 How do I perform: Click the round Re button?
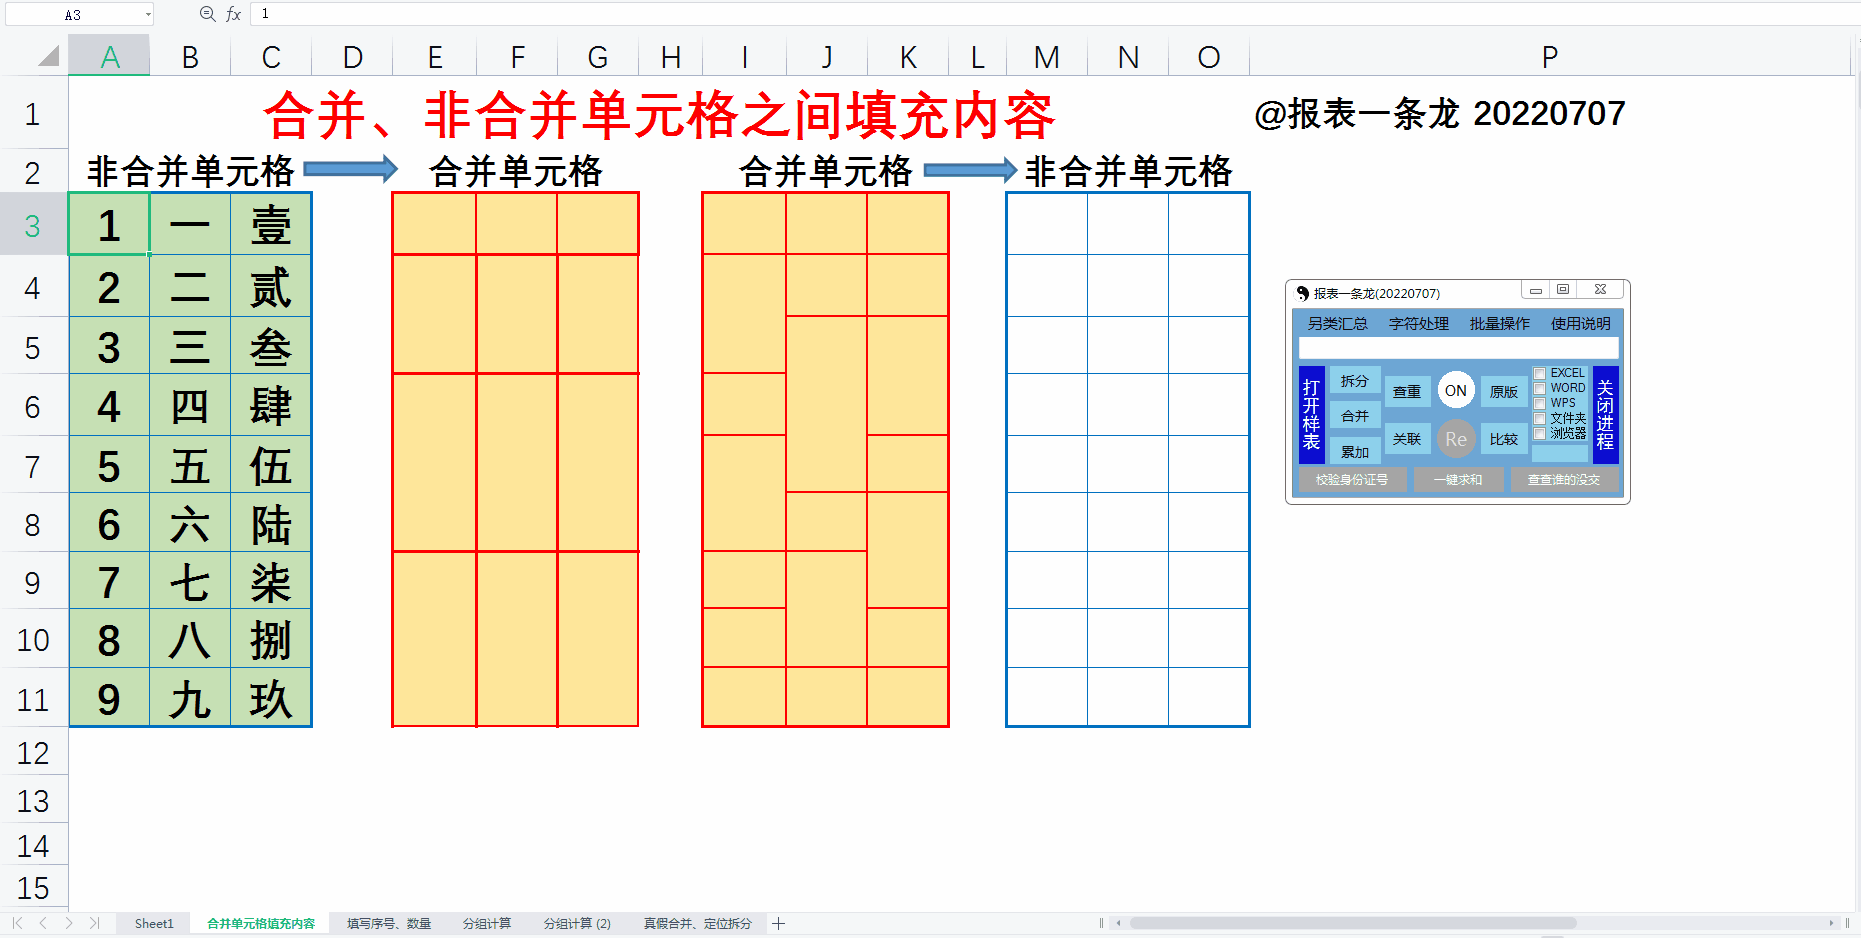click(x=1456, y=439)
